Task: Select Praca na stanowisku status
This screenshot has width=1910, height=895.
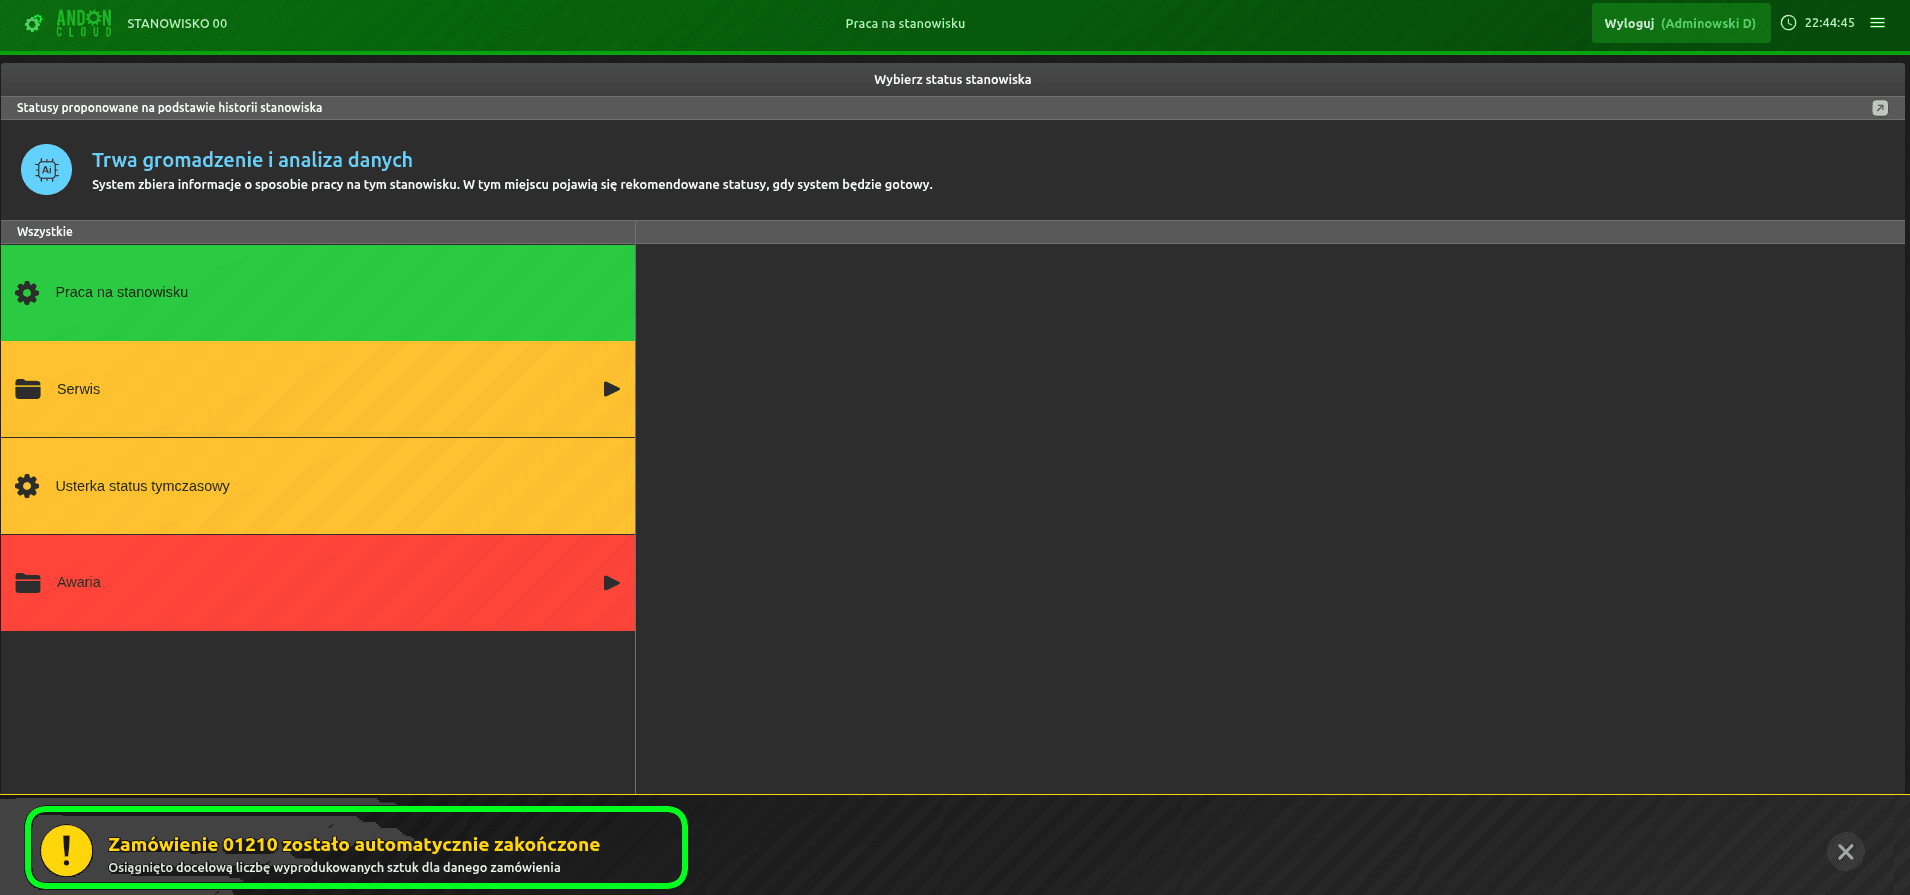Action: coord(318,293)
